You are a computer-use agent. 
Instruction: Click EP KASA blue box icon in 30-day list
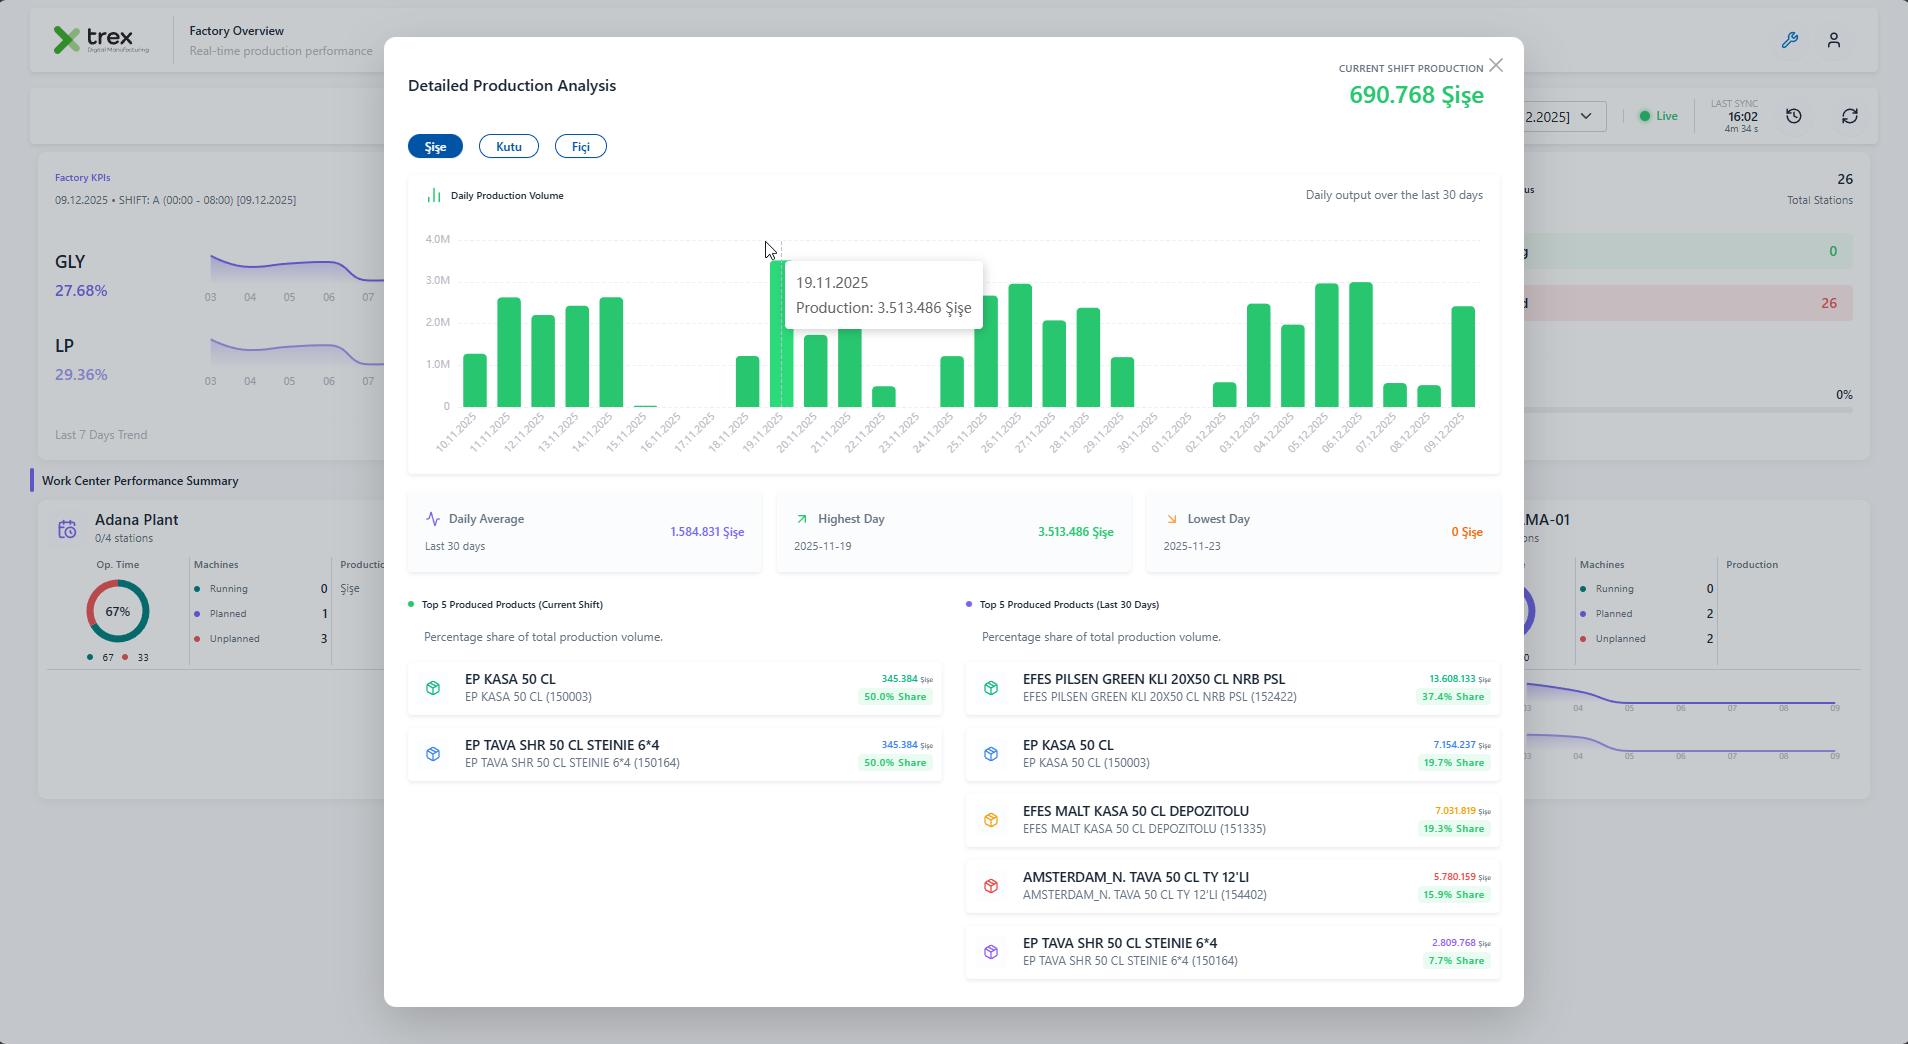coord(991,754)
